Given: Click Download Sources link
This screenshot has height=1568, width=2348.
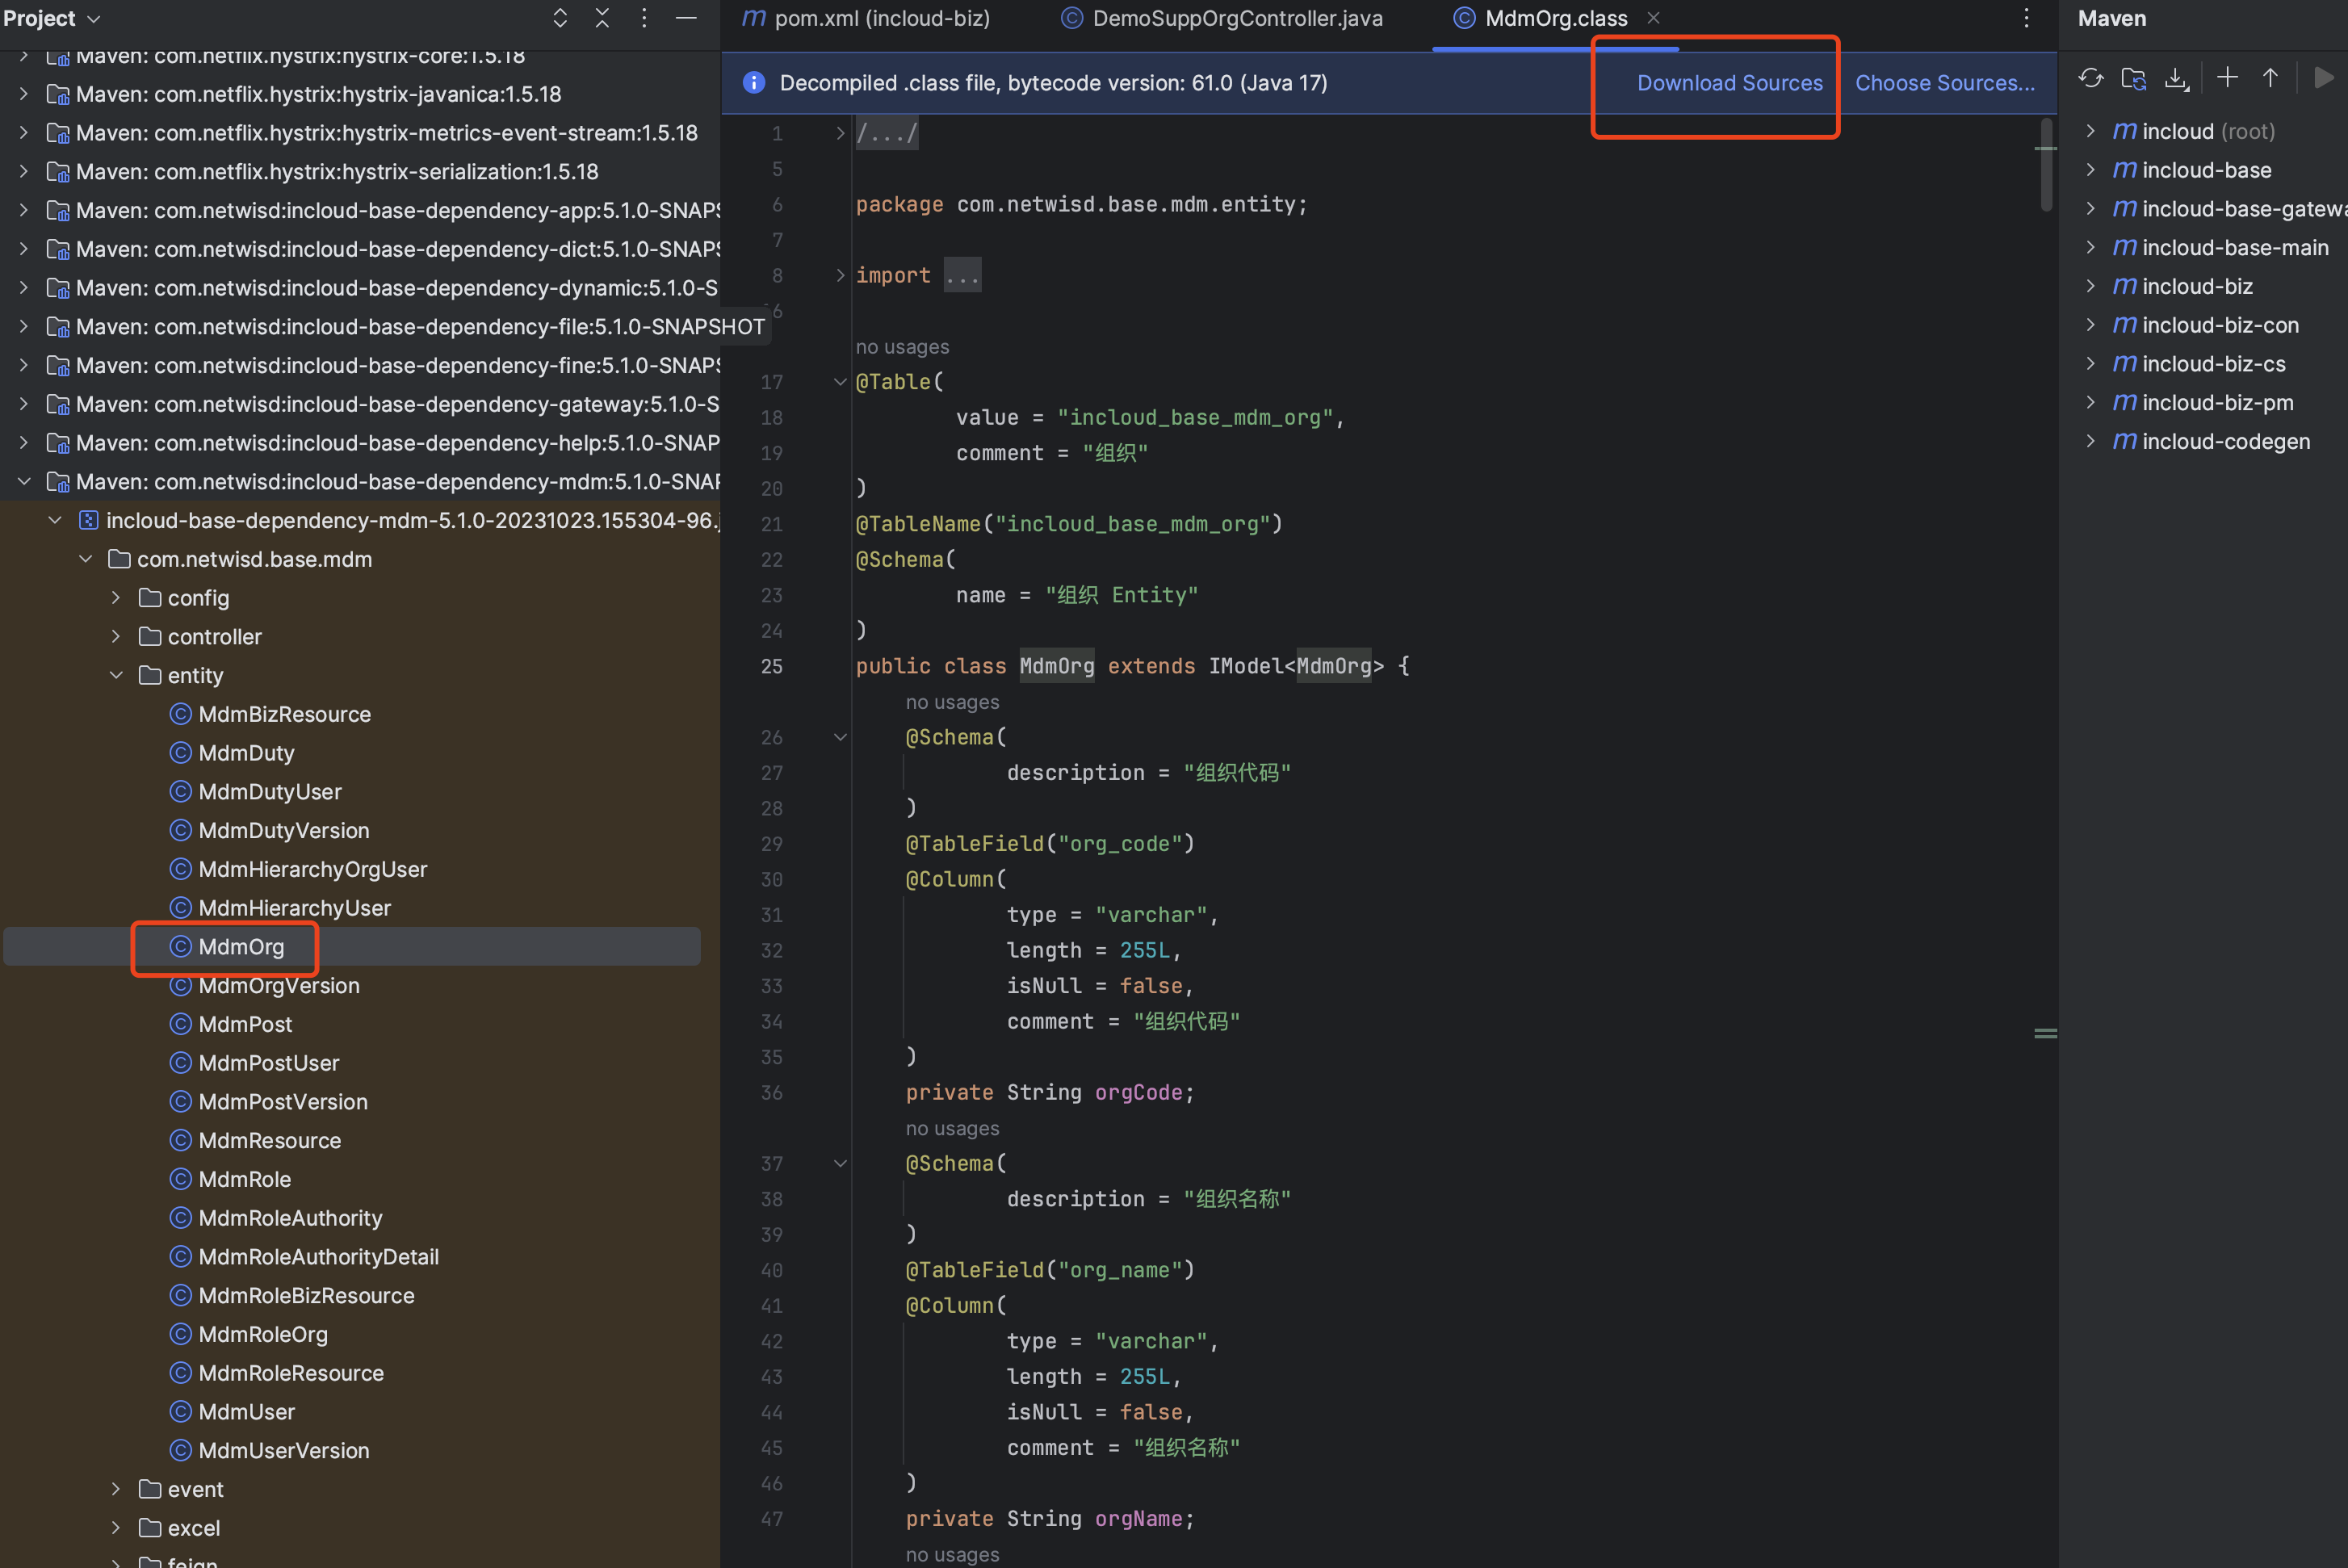Looking at the screenshot, I should click(x=1729, y=83).
